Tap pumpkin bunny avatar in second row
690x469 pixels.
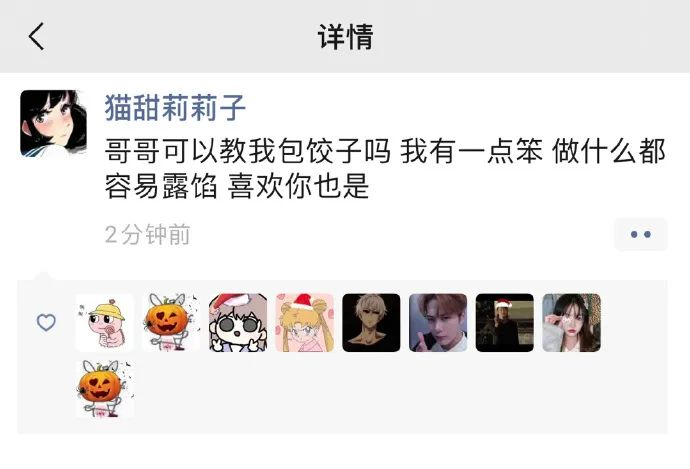(x=104, y=389)
